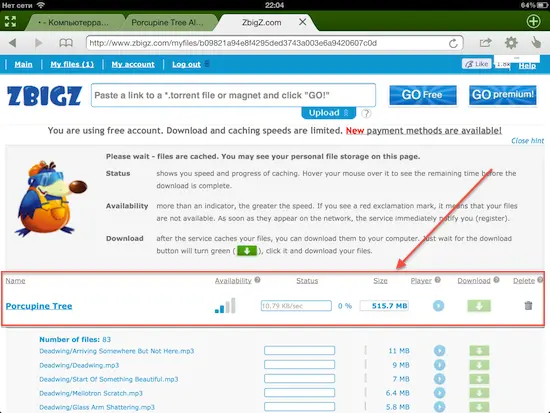
Task: Download Arriving Somewhere But Not Here.mp3
Action: coord(479,351)
